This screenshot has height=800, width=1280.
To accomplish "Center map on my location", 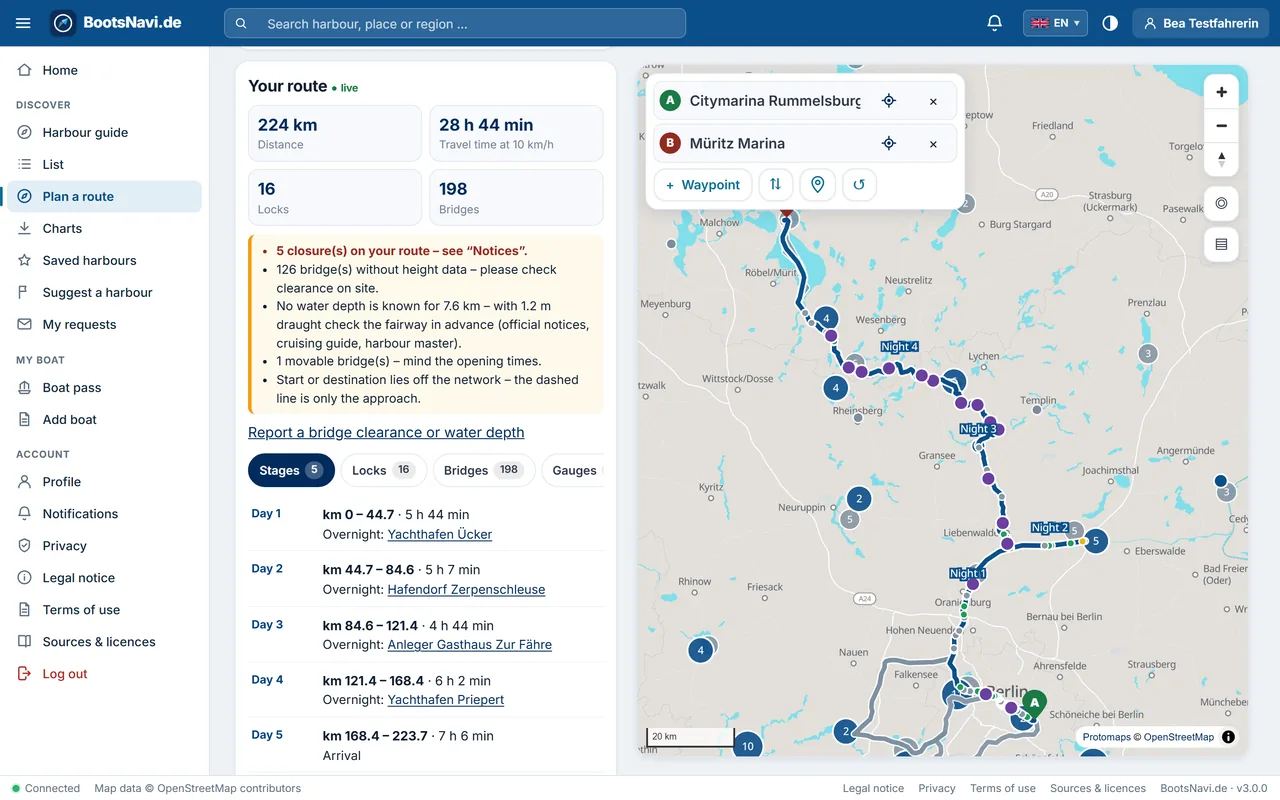I will pos(1221,203).
